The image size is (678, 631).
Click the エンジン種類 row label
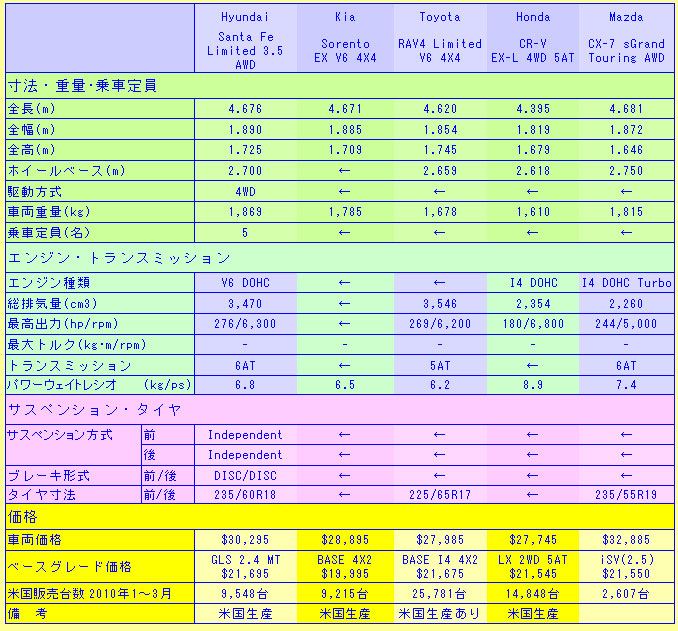[x=48, y=282]
